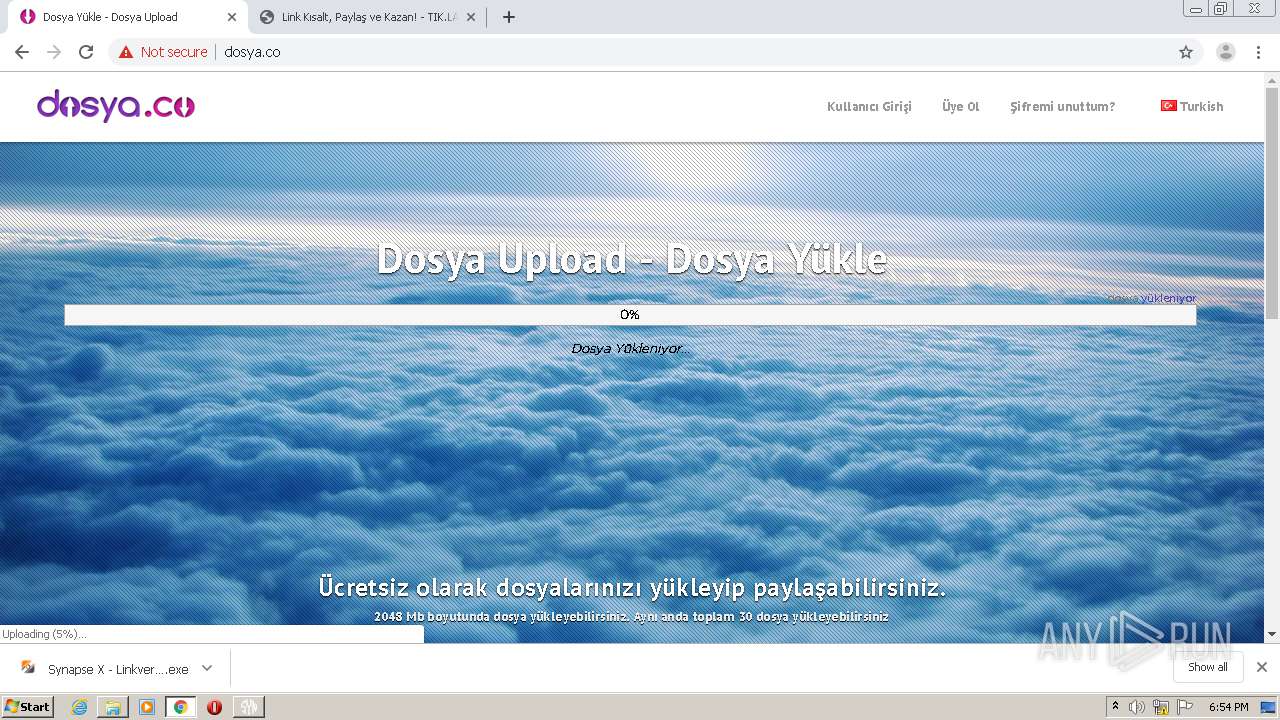Switch to the Dosya Yükle - Dosya Upload tab
This screenshot has width=1280, height=720.
[126, 17]
